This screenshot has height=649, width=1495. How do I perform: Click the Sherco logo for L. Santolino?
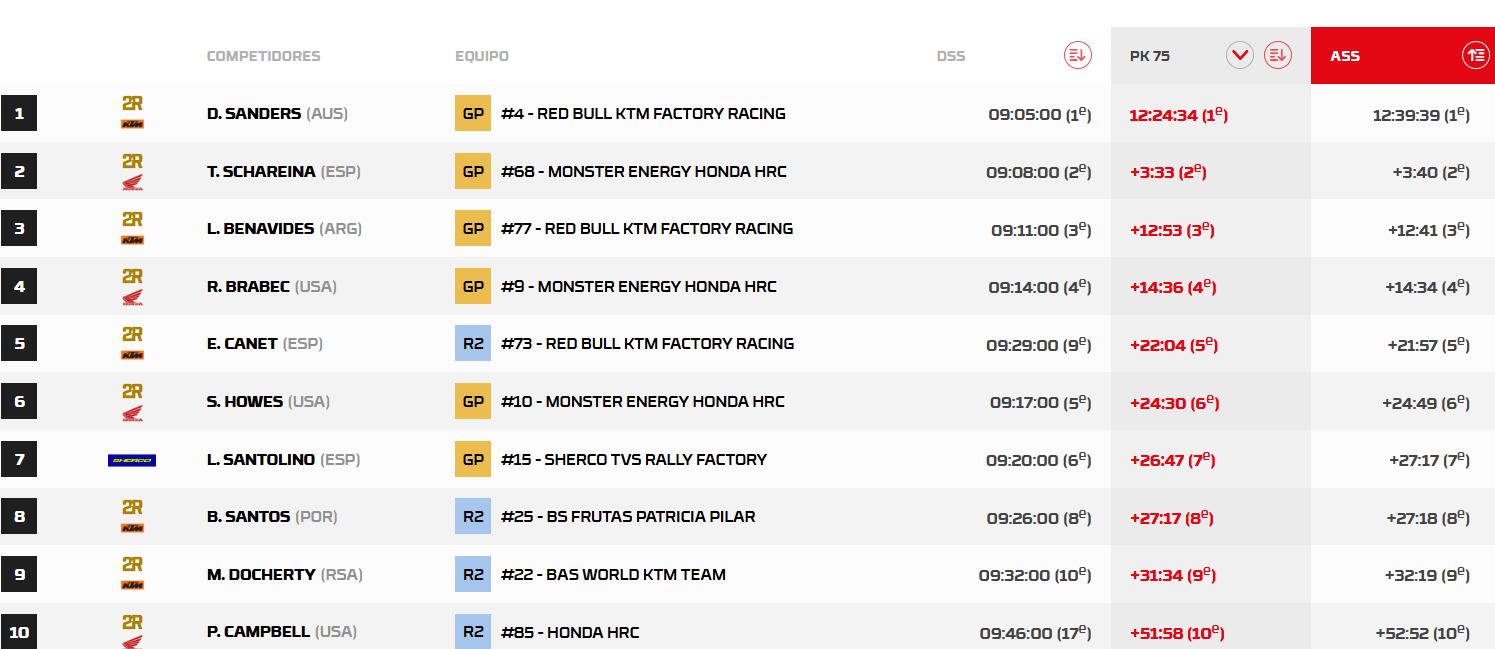click(x=132, y=460)
